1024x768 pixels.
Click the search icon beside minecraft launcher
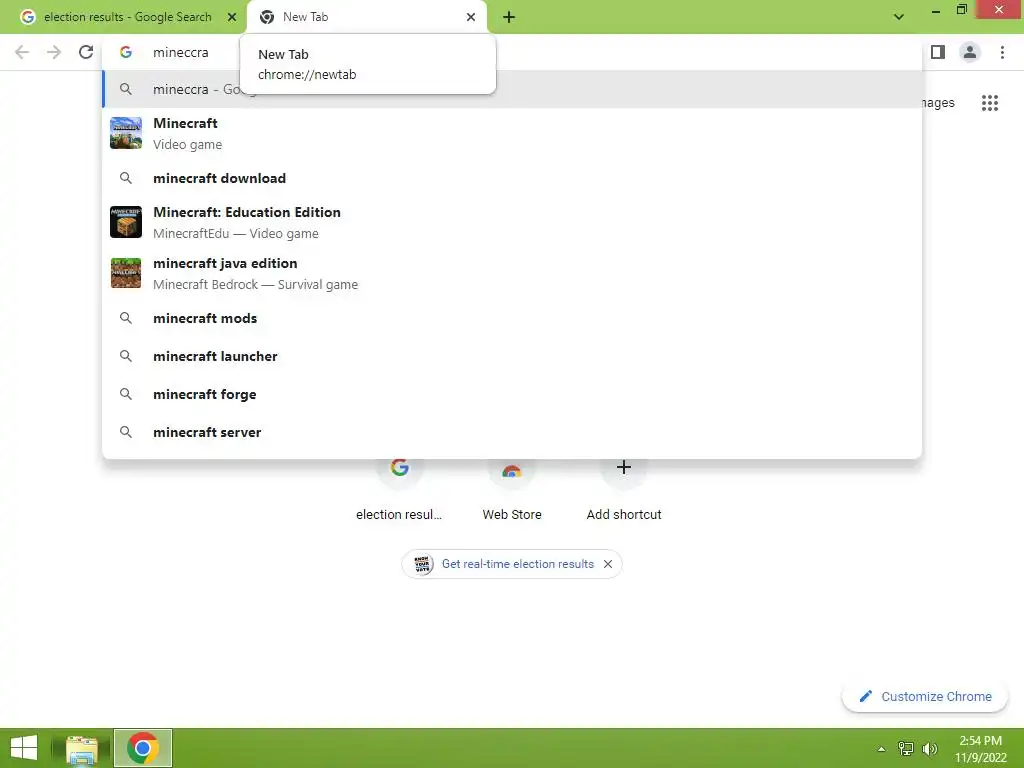click(x=126, y=356)
